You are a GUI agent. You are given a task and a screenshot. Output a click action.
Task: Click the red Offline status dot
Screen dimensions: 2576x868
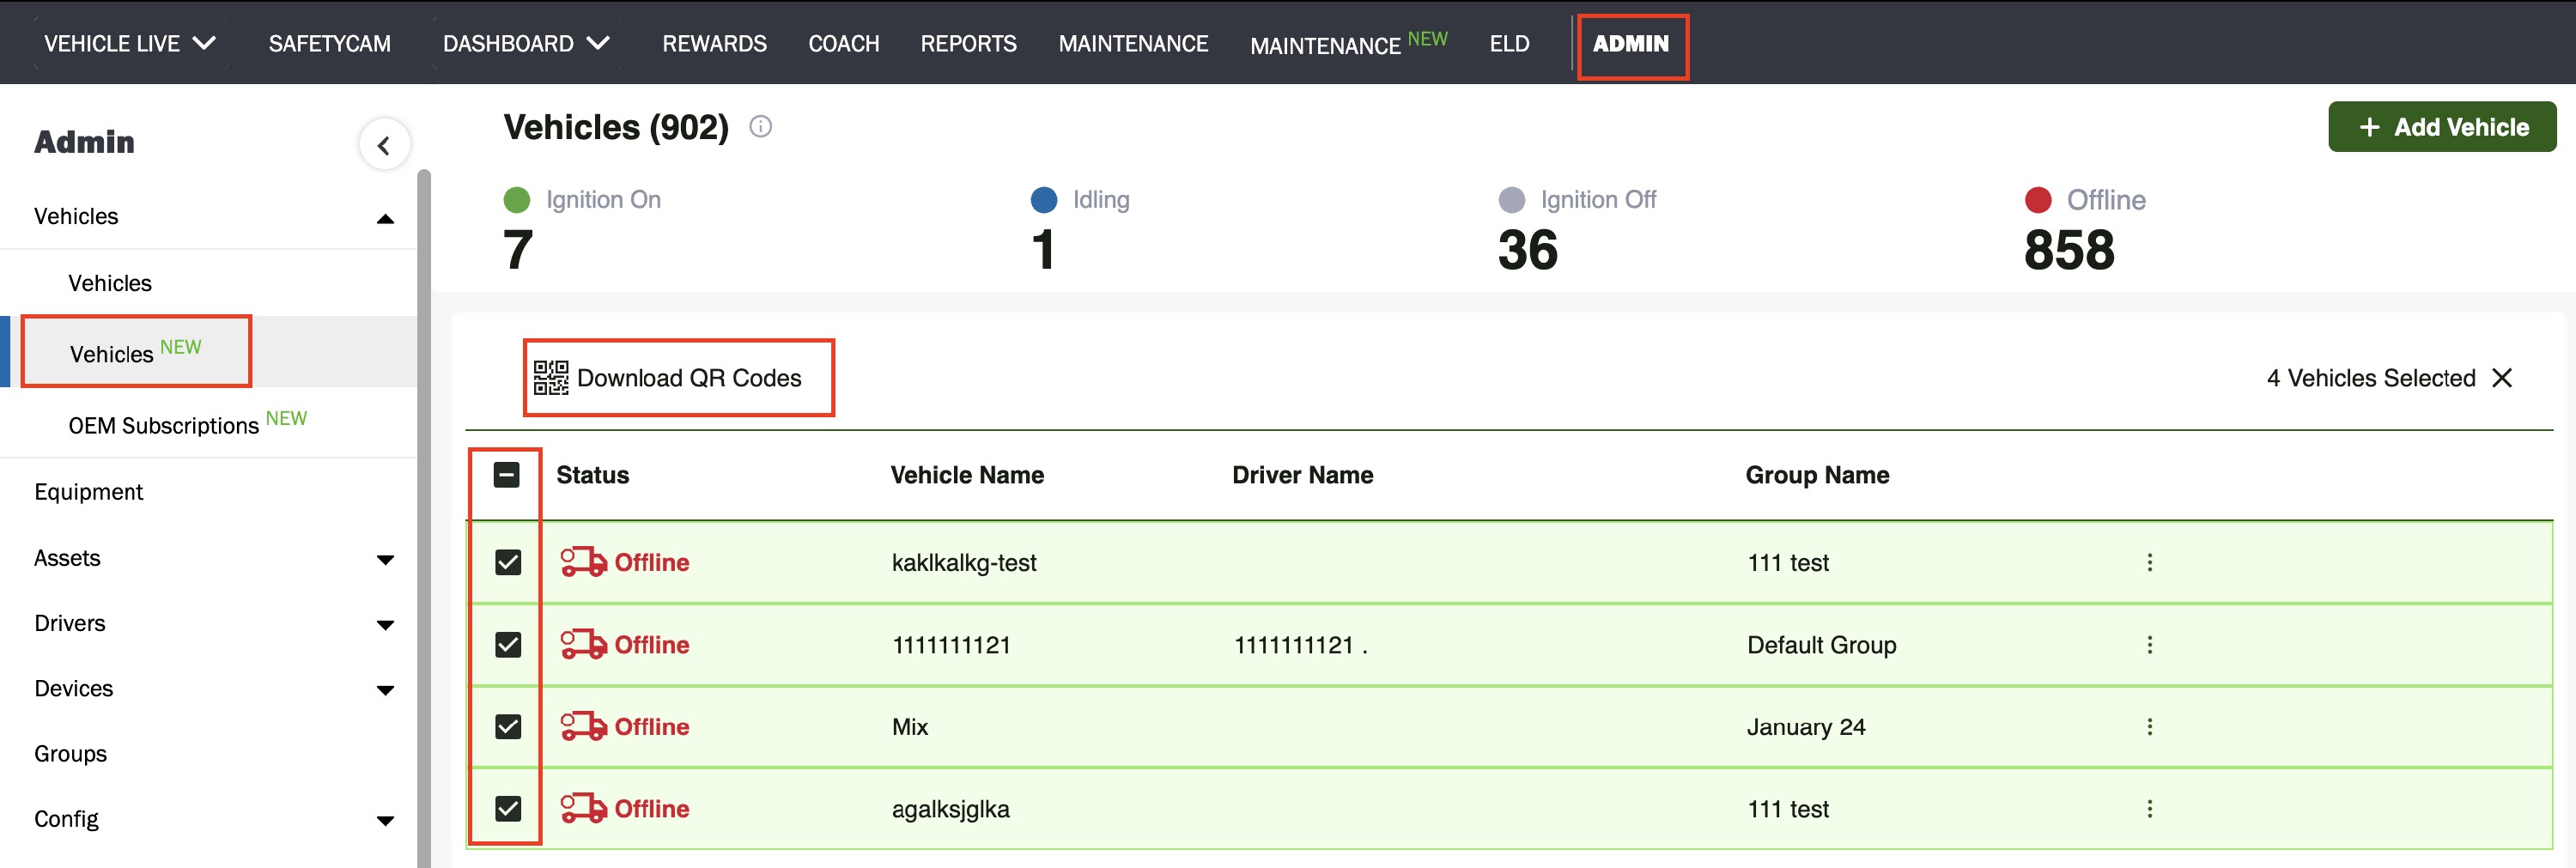click(x=2038, y=200)
